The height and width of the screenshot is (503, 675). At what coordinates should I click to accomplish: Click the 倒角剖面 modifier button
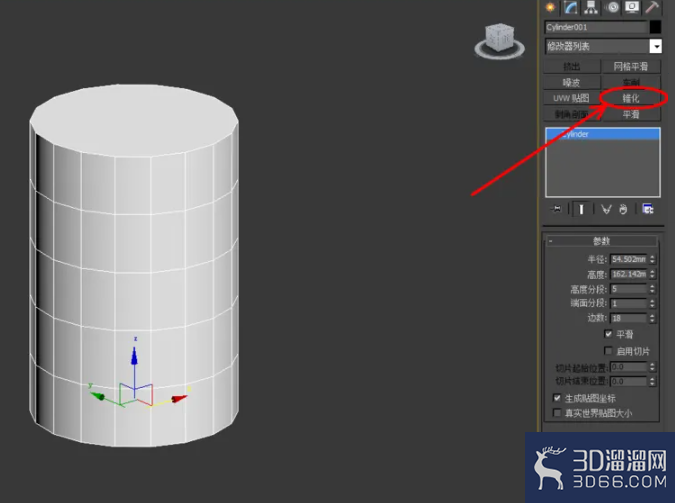[572, 114]
